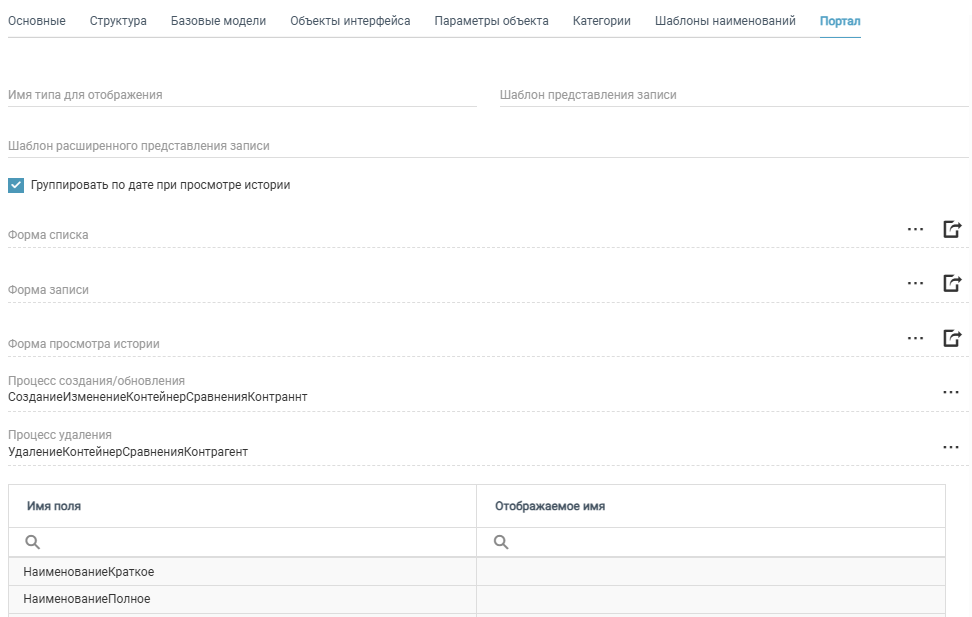Click the search filter under Имя поля
This screenshot has height=617, width=972.
(250, 542)
